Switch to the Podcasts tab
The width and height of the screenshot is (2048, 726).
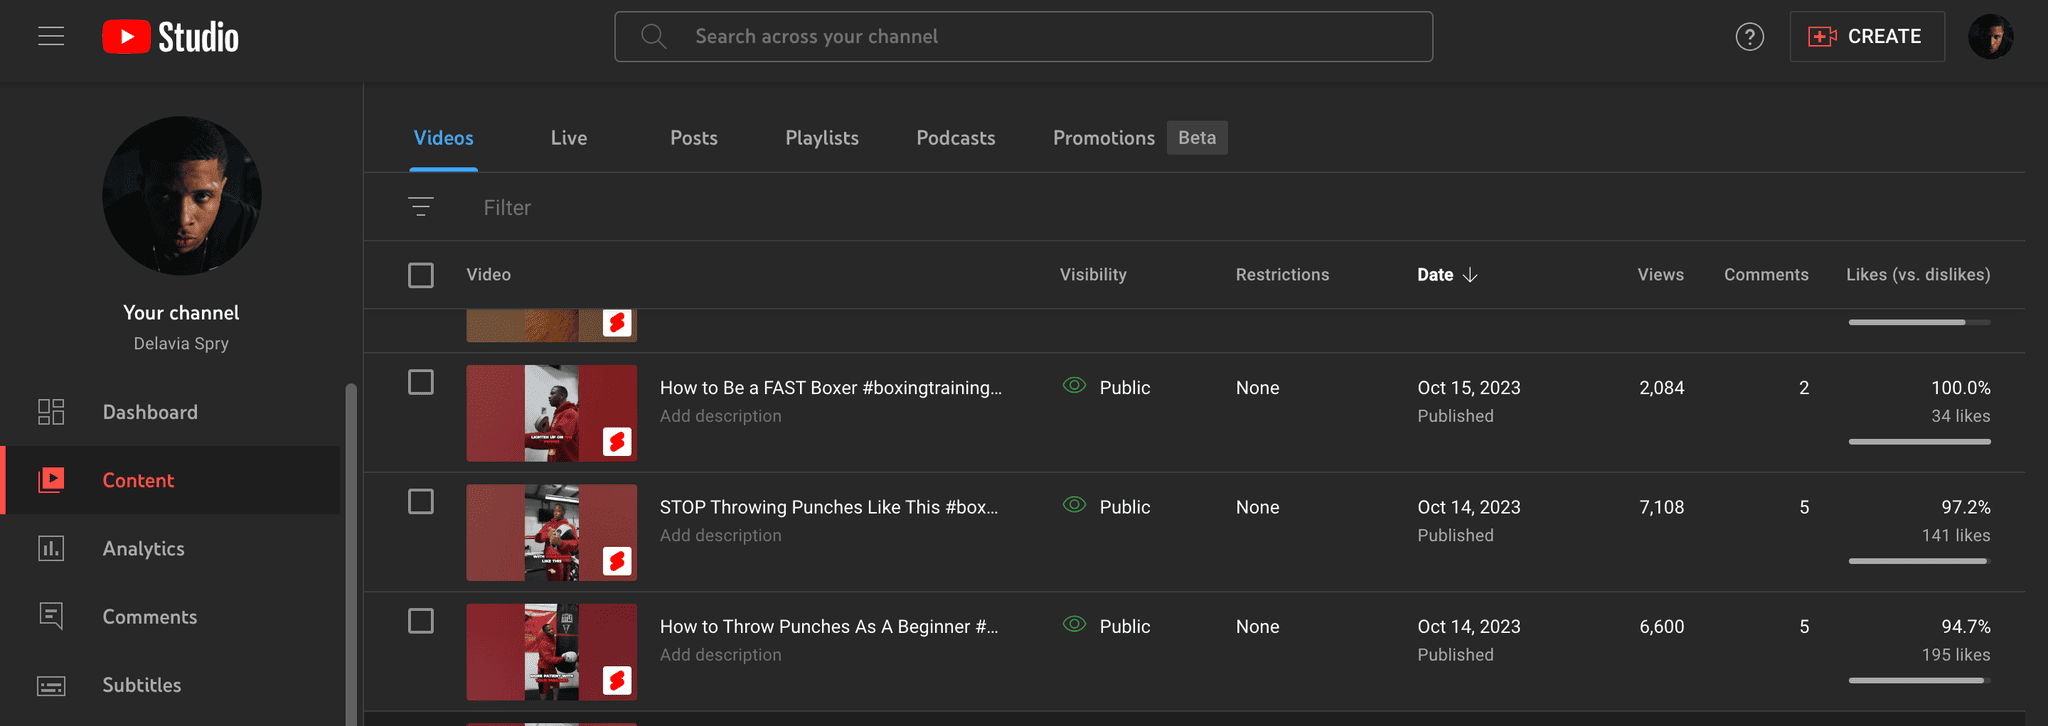[955, 138]
